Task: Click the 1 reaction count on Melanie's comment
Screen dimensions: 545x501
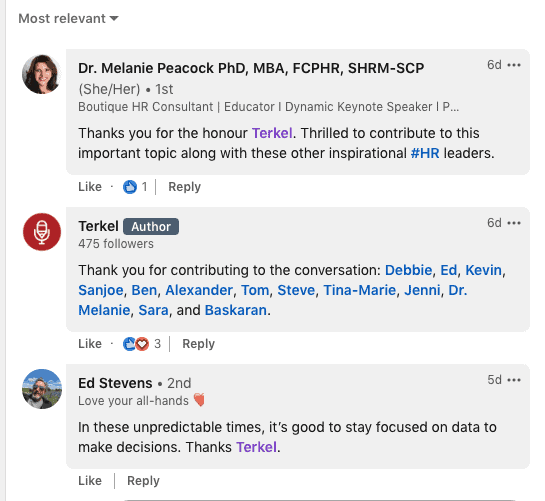Action: coord(144,187)
